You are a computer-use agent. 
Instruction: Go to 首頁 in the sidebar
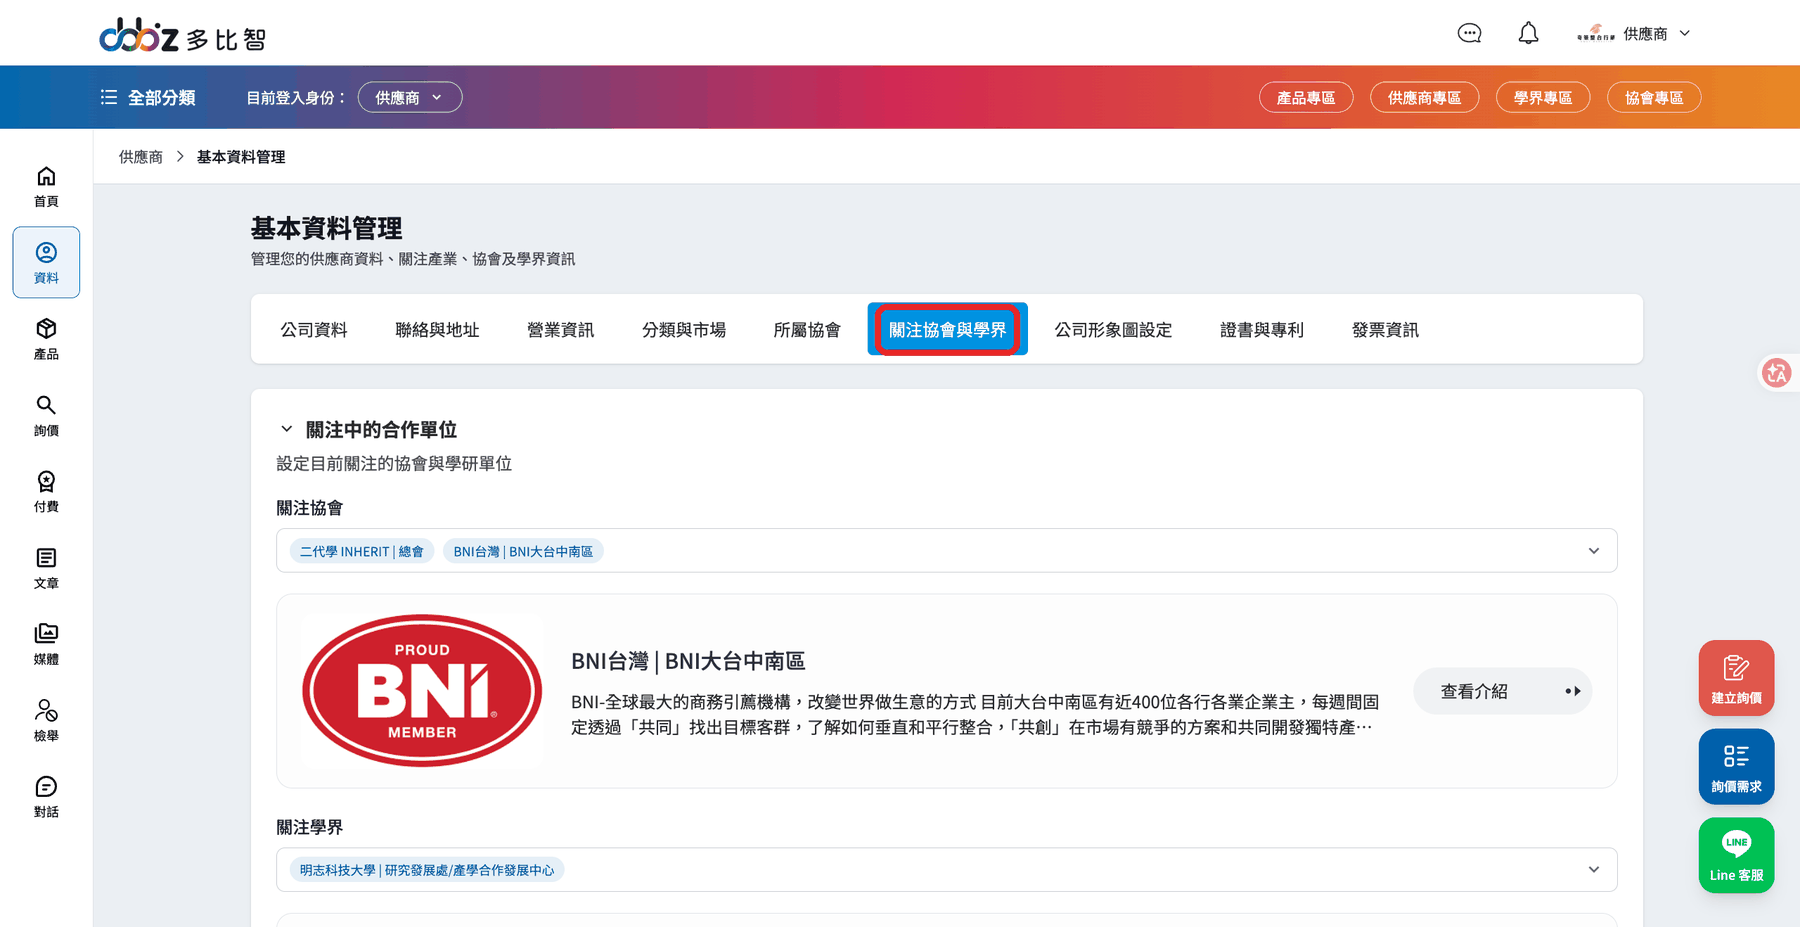click(x=46, y=187)
